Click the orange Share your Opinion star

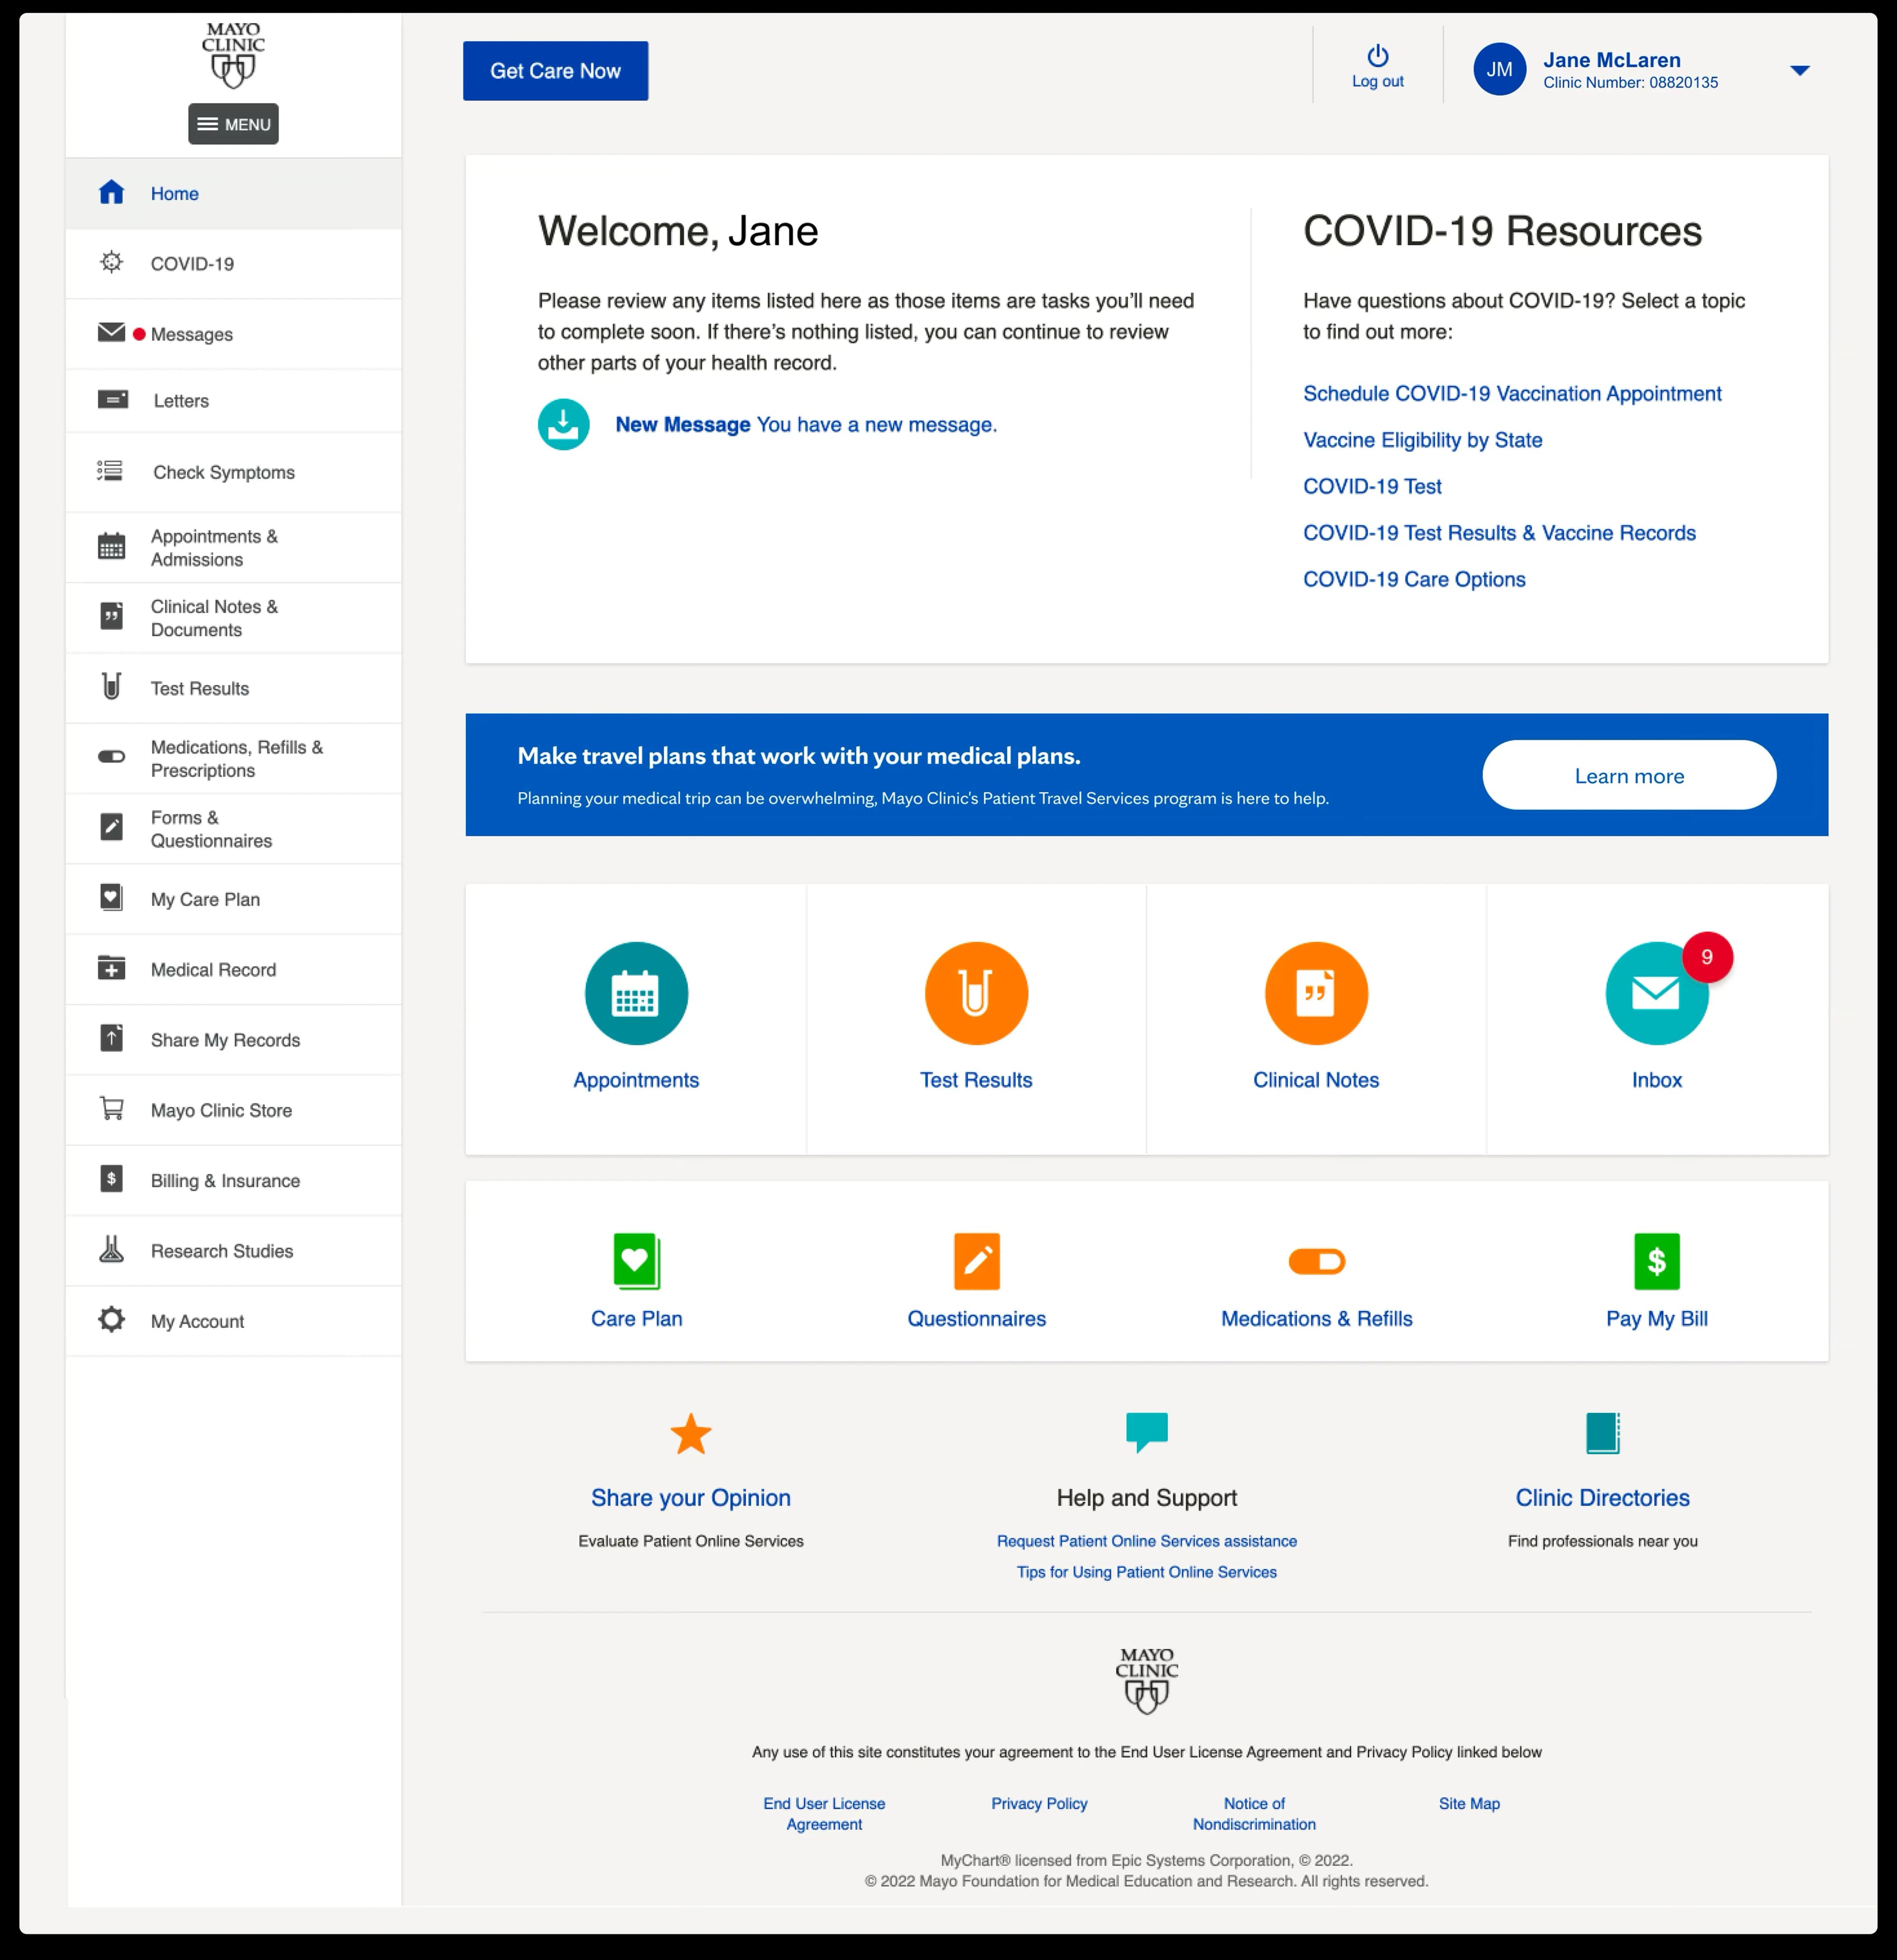(x=691, y=1434)
